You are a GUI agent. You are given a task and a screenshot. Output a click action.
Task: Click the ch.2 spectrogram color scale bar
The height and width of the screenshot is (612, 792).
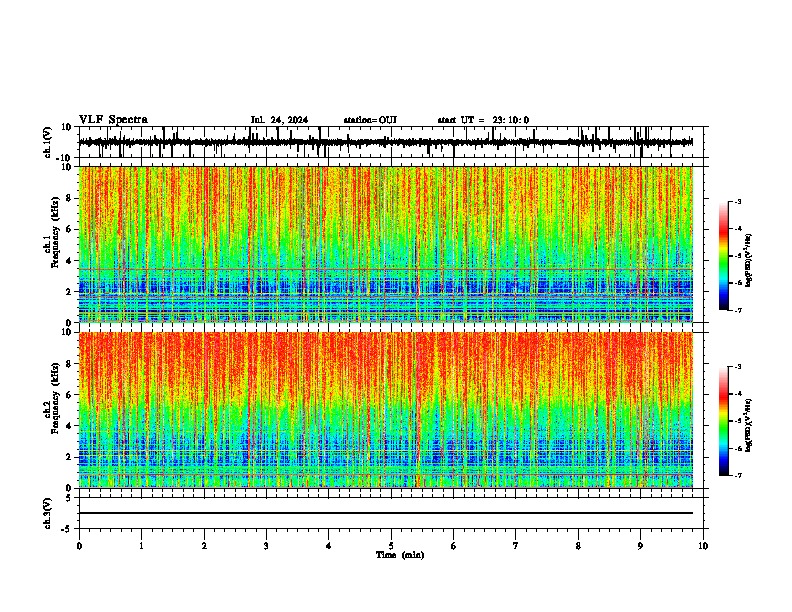pos(724,421)
